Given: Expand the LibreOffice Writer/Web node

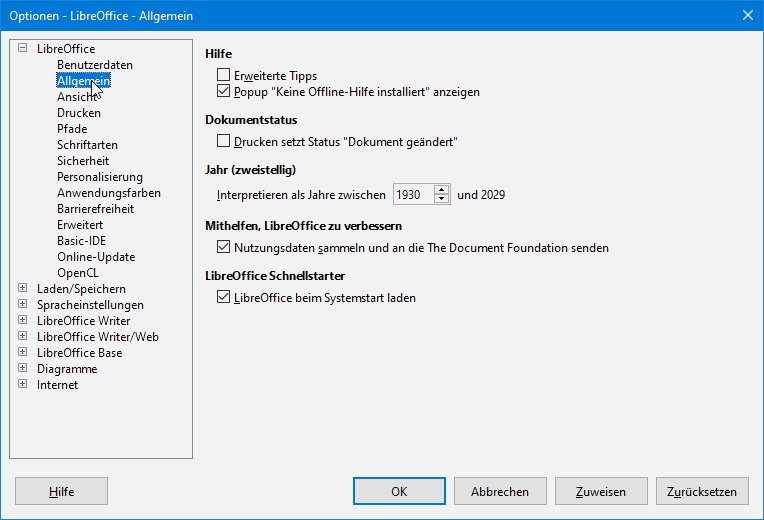Looking at the screenshot, I should [22, 336].
